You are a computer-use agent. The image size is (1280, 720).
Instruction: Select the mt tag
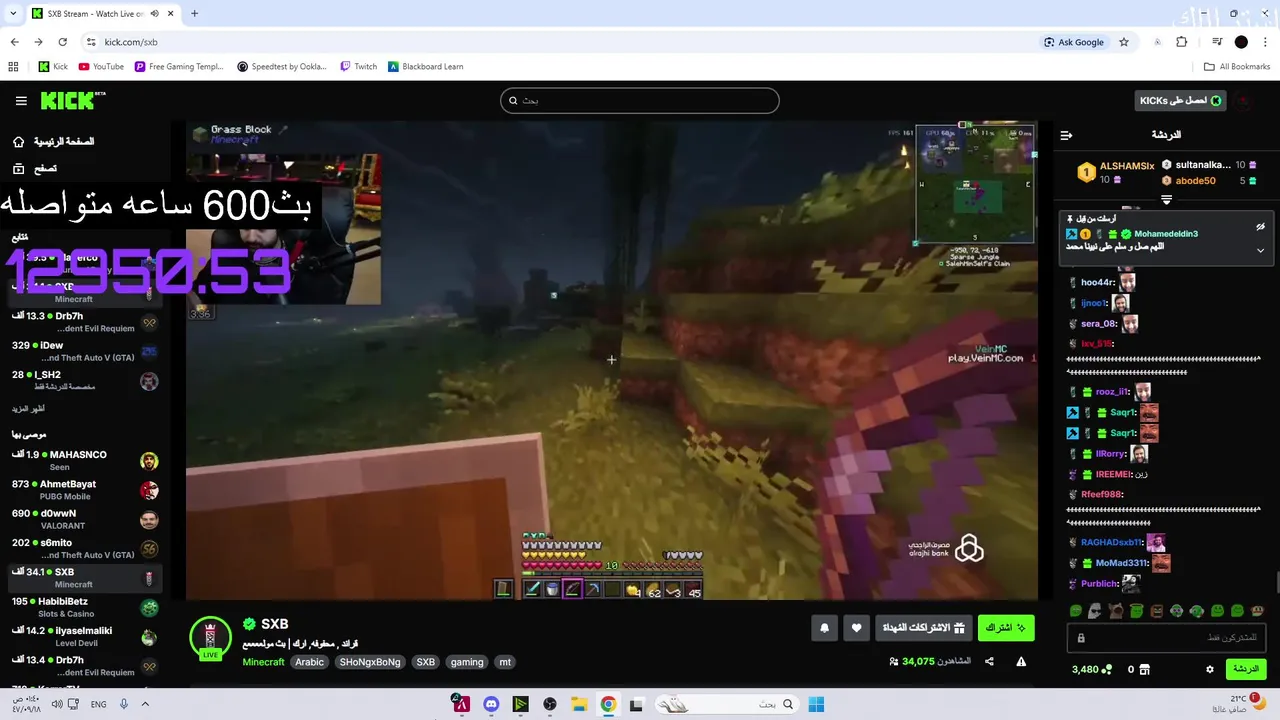[x=505, y=662]
